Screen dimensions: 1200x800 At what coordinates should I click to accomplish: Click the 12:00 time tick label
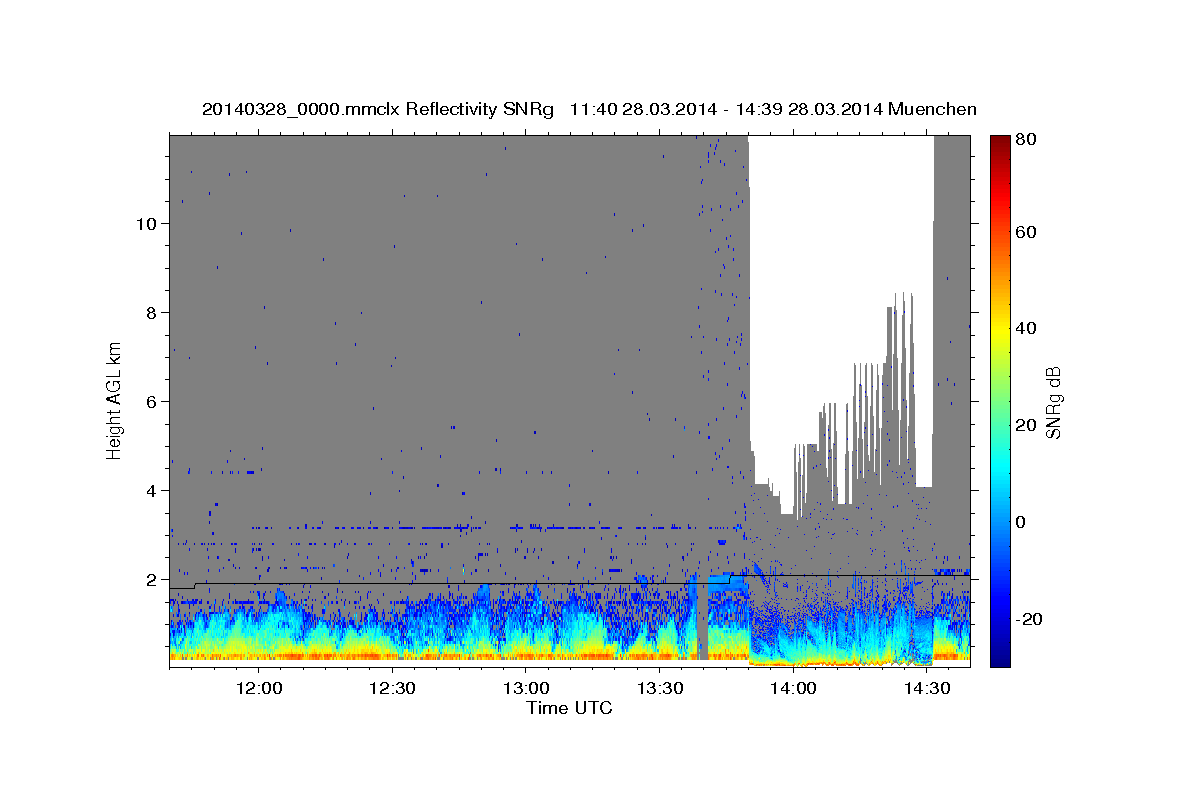259,688
